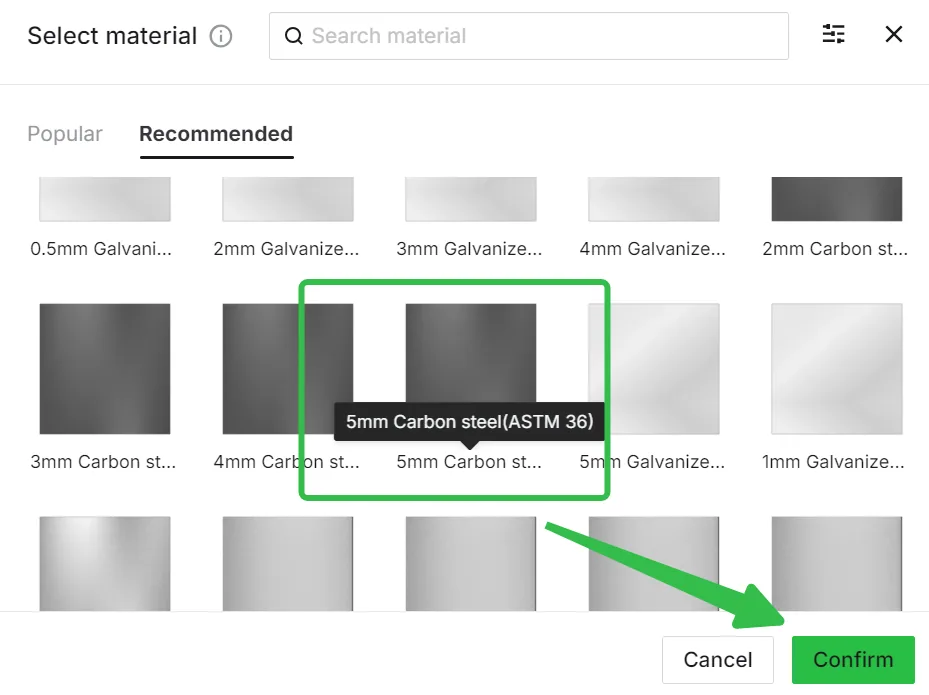The width and height of the screenshot is (929, 695).
Task: Cancel the material selection
Action: pos(717,659)
